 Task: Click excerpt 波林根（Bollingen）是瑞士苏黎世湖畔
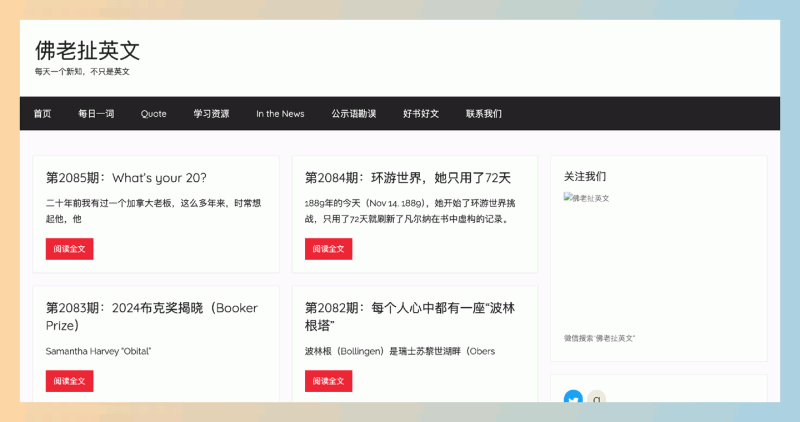click(399, 351)
